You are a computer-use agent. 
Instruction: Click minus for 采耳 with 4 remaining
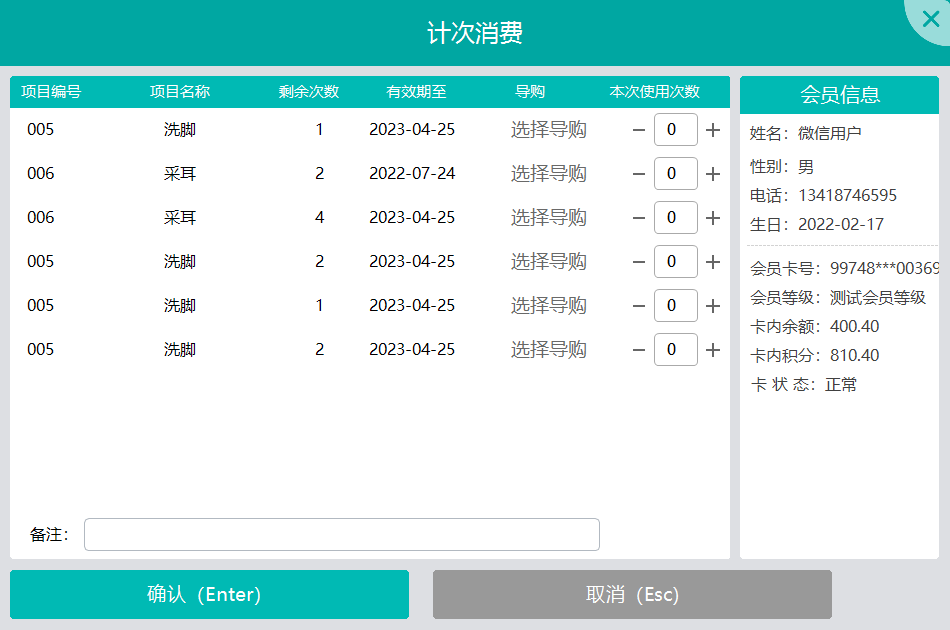coord(639,218)
